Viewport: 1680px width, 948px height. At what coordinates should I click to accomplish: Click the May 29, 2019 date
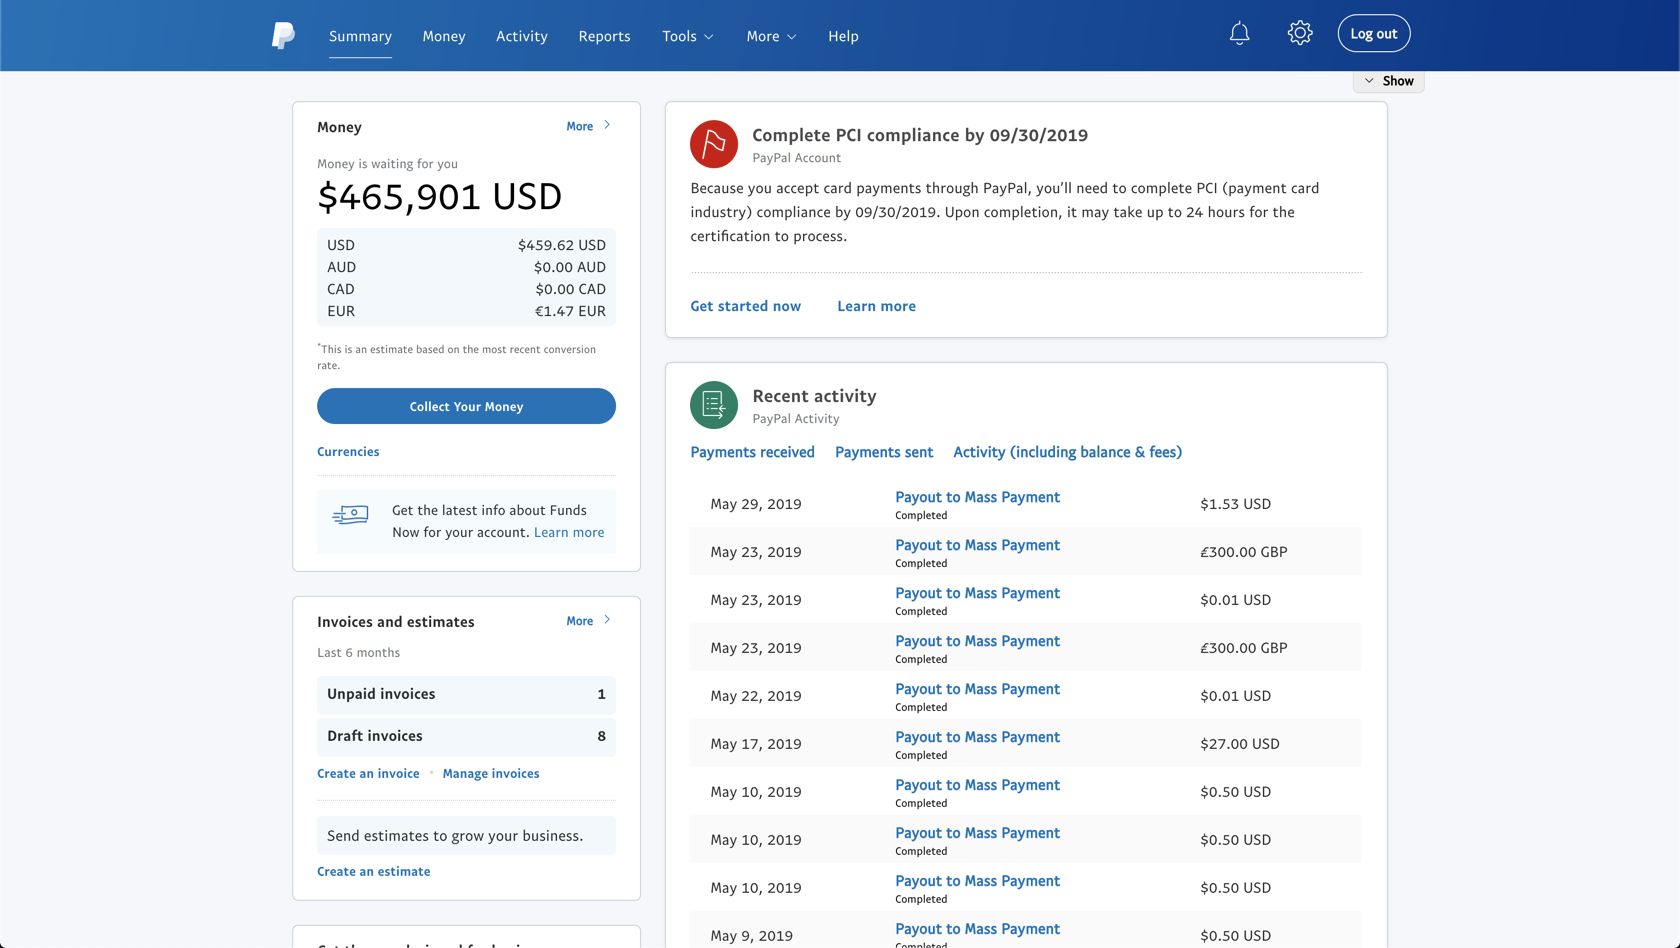coord(756,504)
